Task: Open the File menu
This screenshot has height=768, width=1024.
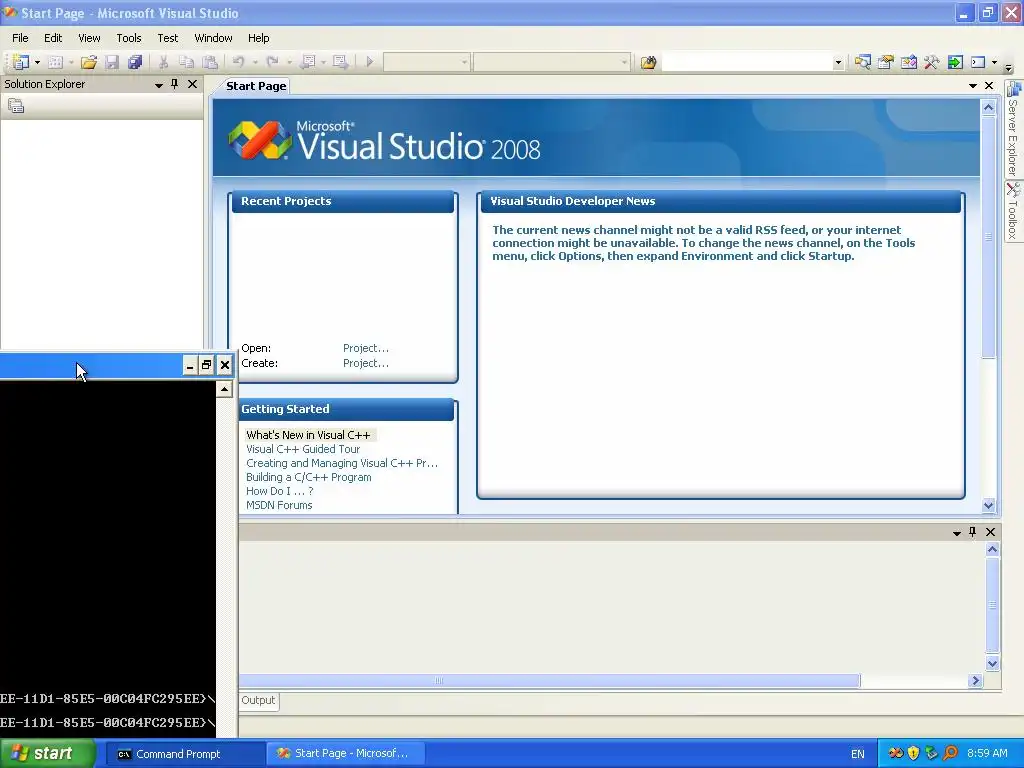Action: click(x=20, y=38)
